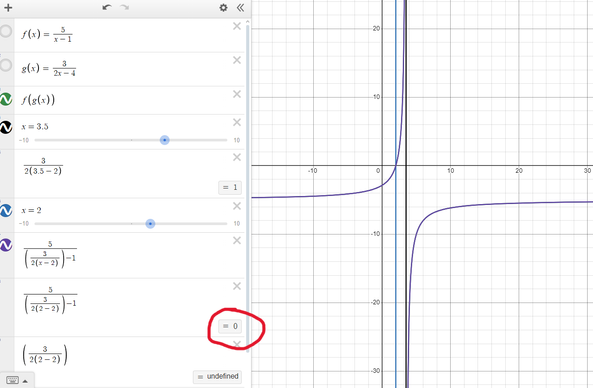The image size is (593, 388).
Task: Delete the x = 2 slider expression
Action: (x=237, y=206)
